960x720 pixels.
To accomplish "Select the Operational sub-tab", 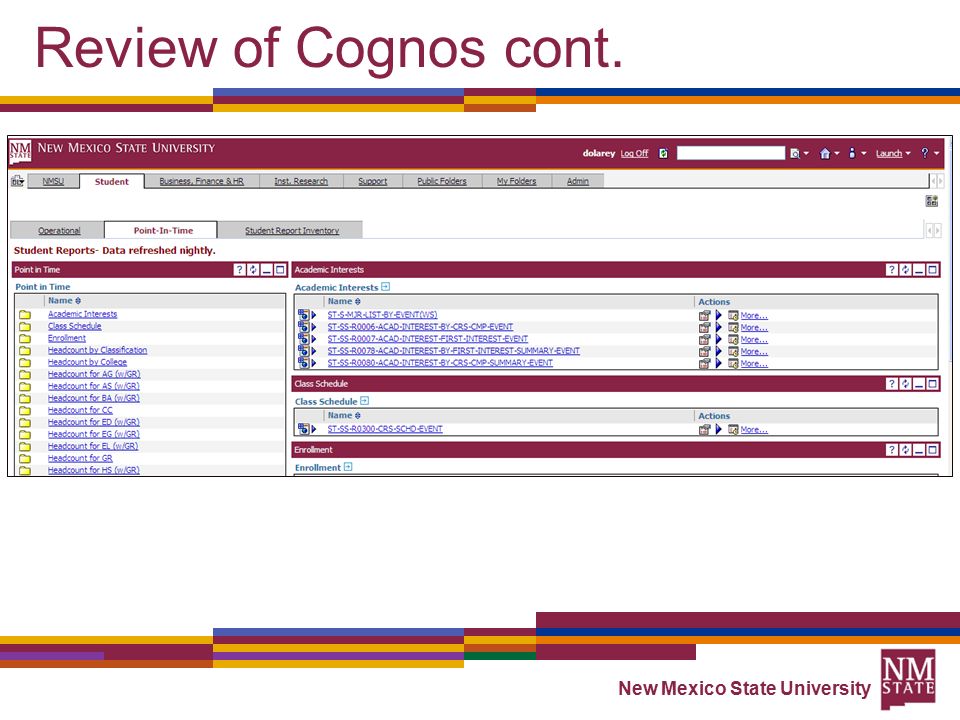I will click(59, 231).
